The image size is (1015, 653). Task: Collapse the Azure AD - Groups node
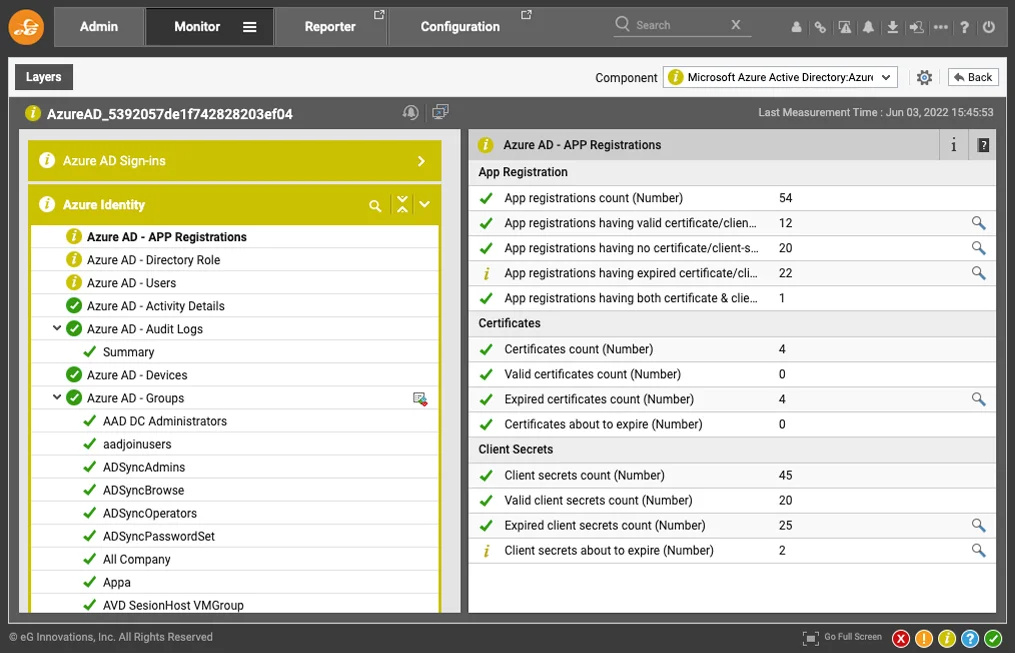pyautogui.click(x=57, y=397)
